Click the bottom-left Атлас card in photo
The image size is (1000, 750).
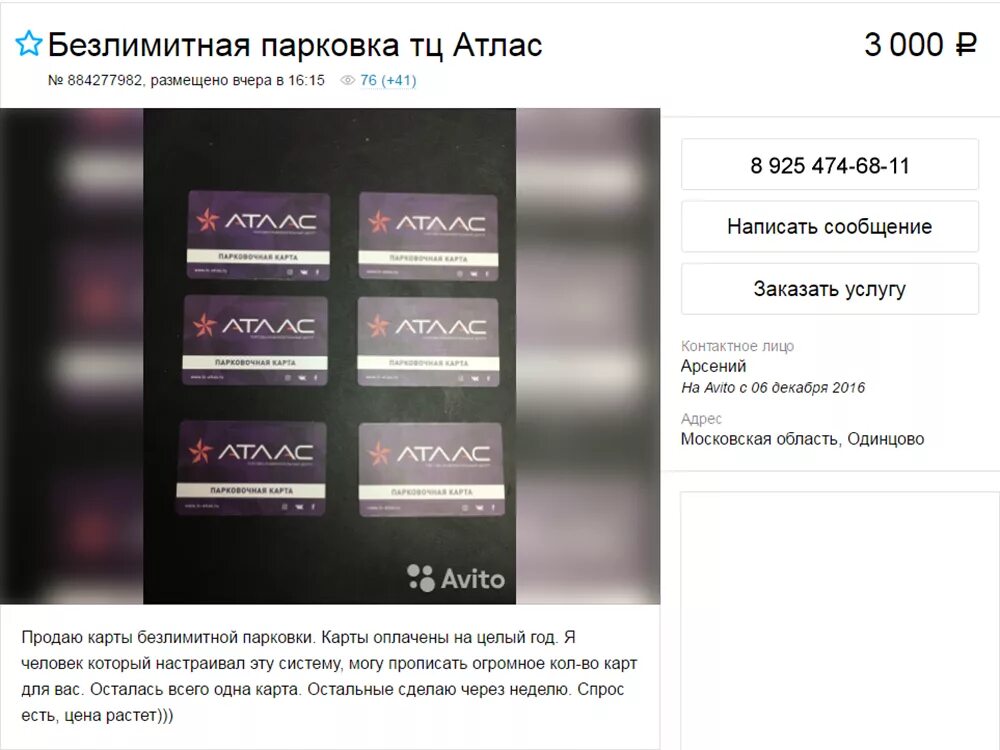[x=251, y=467]
